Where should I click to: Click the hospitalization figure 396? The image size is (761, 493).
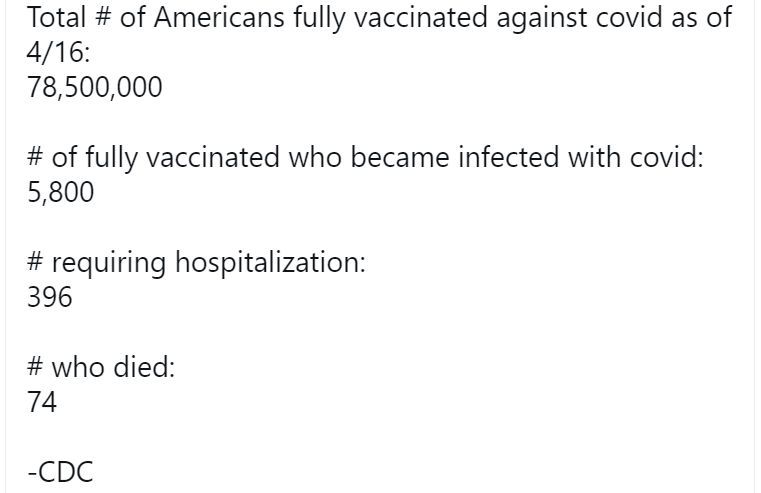[50, 298]
